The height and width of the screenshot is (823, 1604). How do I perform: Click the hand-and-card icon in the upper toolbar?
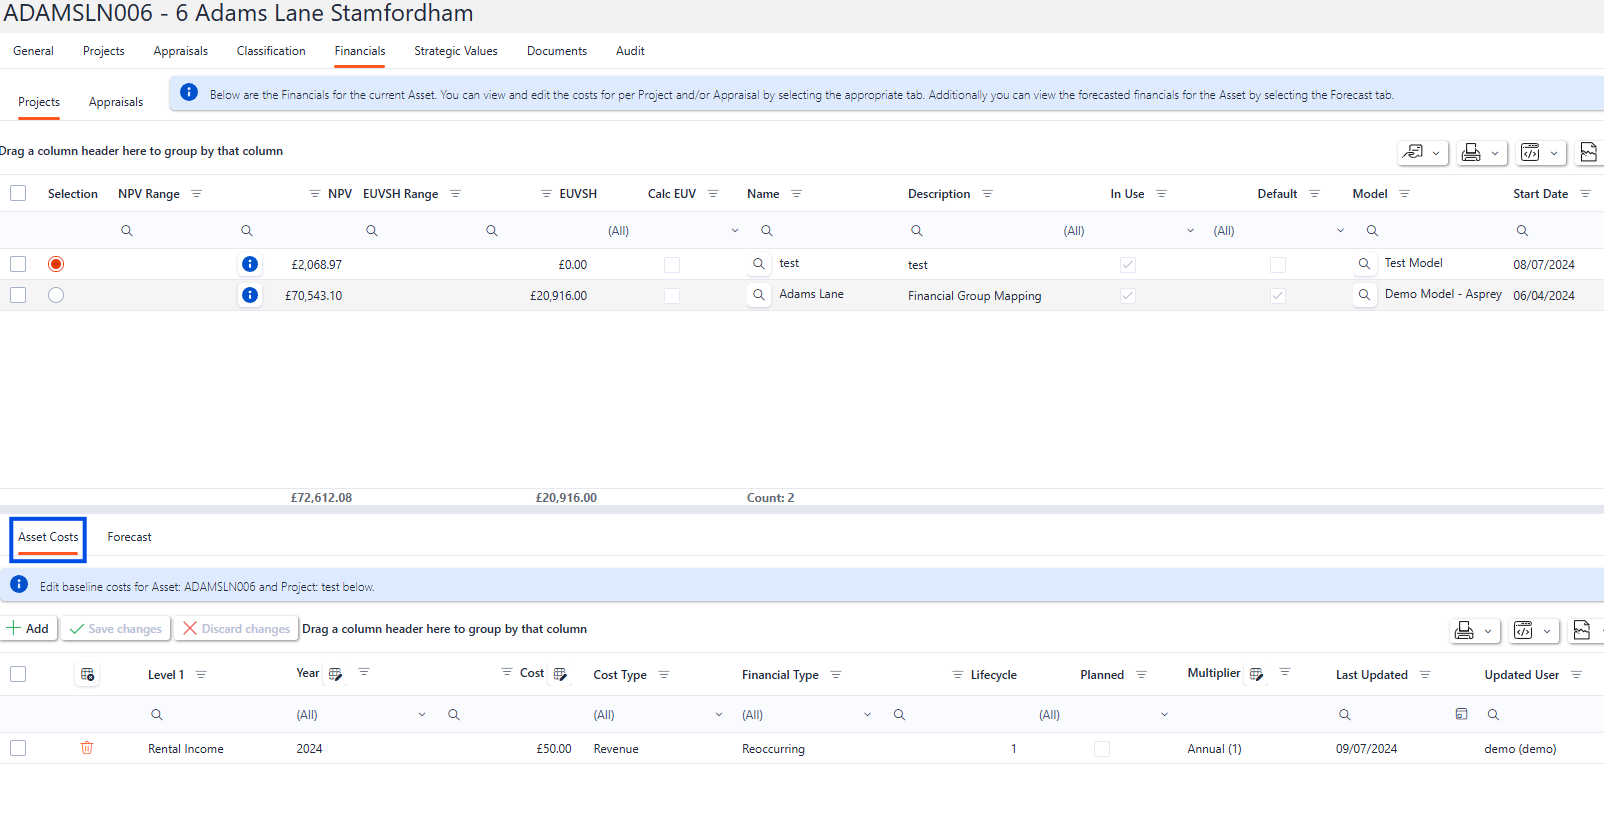(x=1413, y=152)
